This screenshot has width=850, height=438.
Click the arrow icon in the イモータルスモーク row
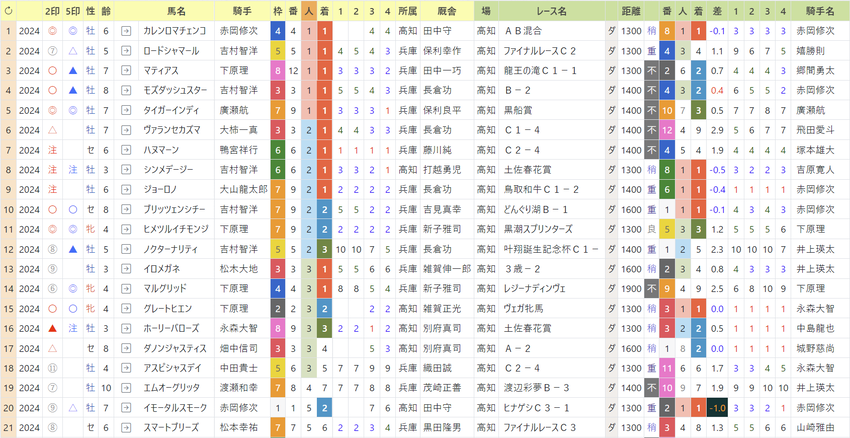(126, 408)
